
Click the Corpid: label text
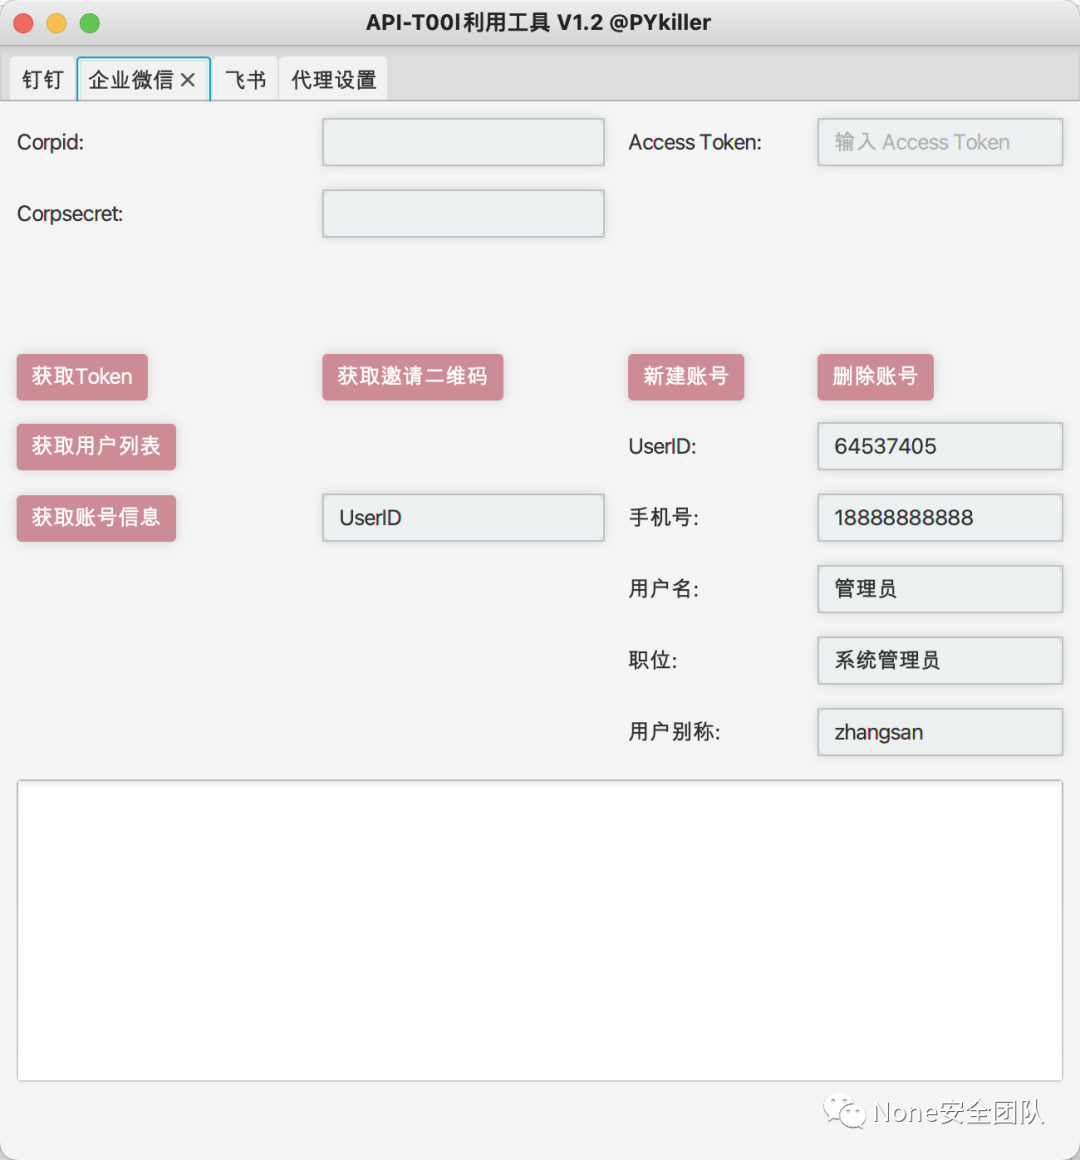50,142
